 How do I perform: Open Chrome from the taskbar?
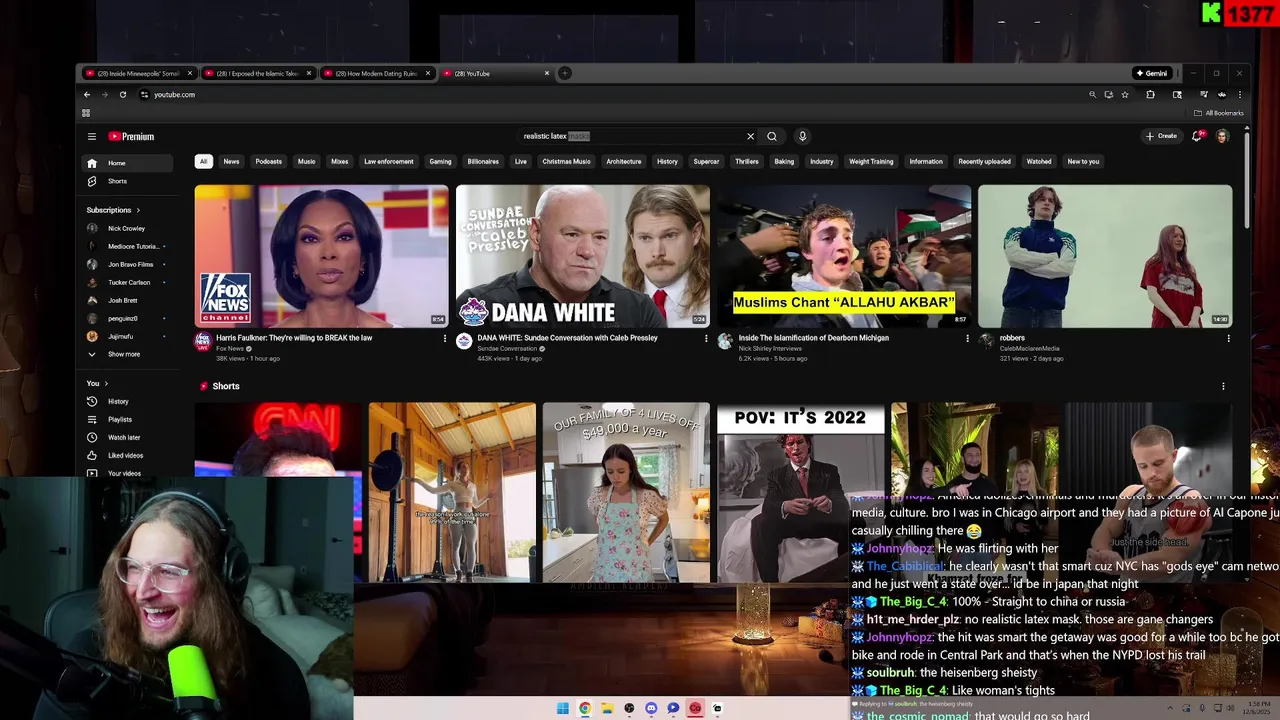(x=585, y=708)
